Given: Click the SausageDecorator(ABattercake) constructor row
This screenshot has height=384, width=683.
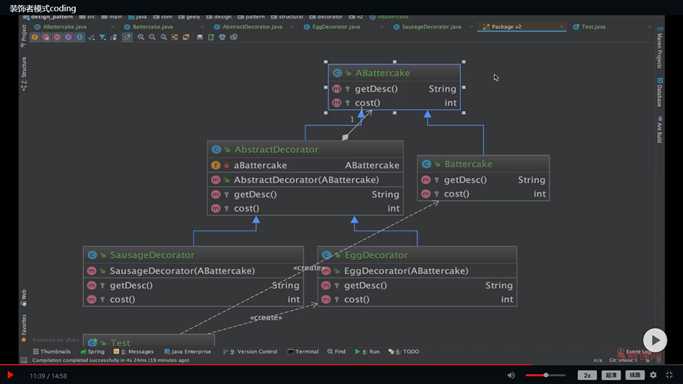Looking at the screenshot, I should (193, 271).
